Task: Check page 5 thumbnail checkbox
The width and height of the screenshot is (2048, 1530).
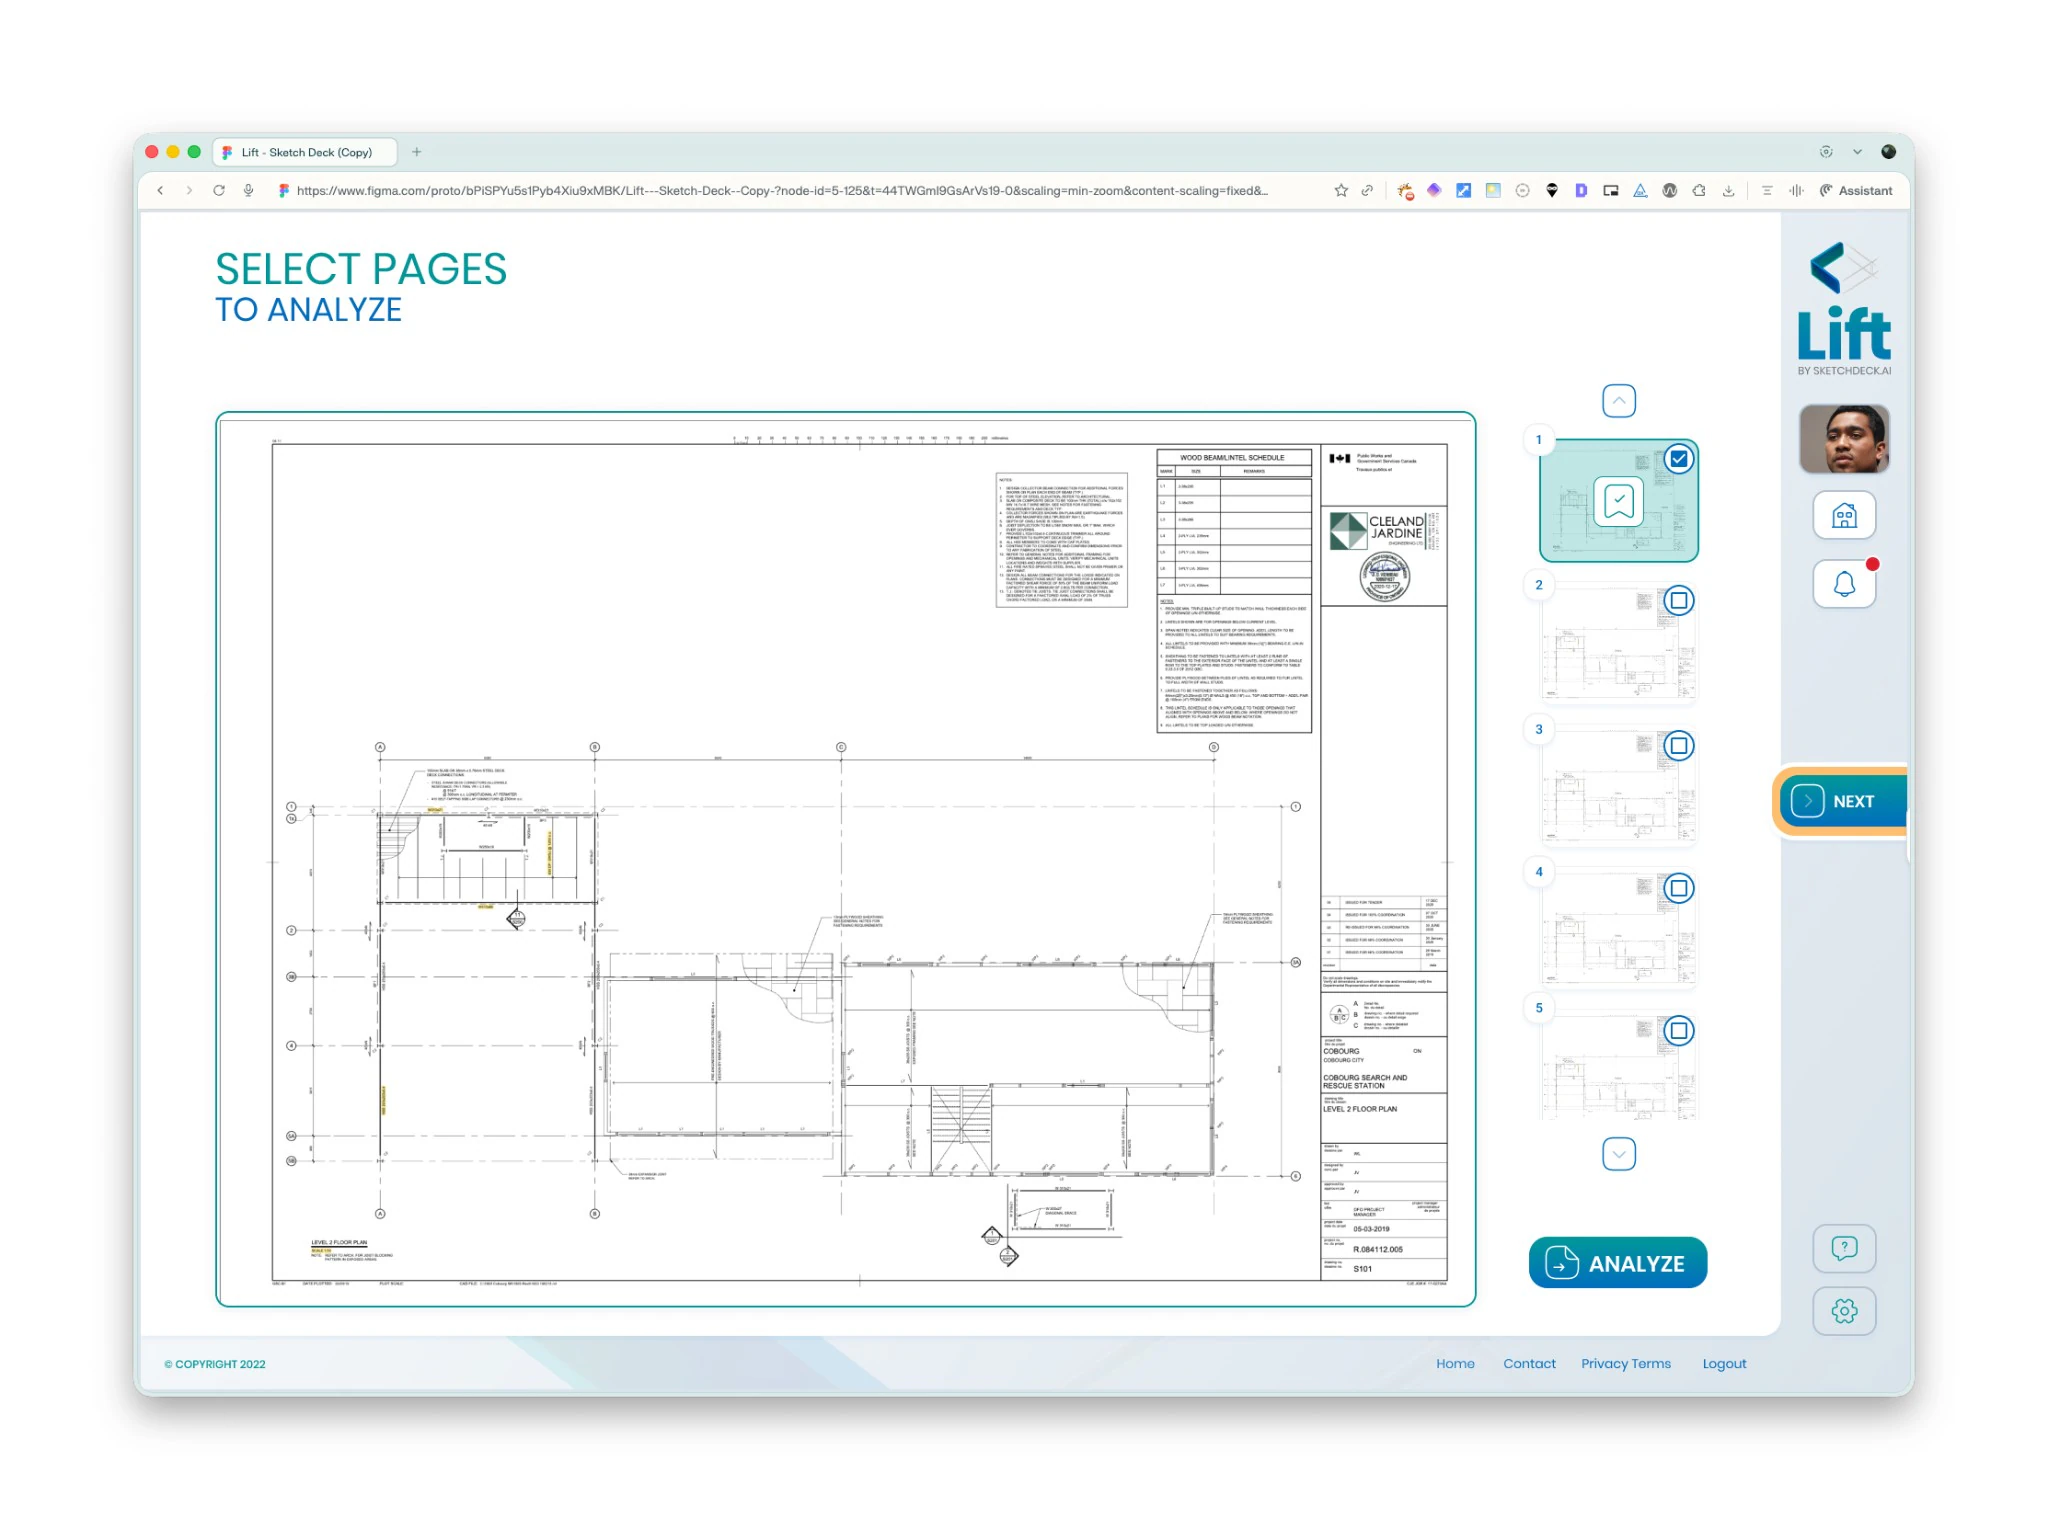Action: click(1679, 1031)
